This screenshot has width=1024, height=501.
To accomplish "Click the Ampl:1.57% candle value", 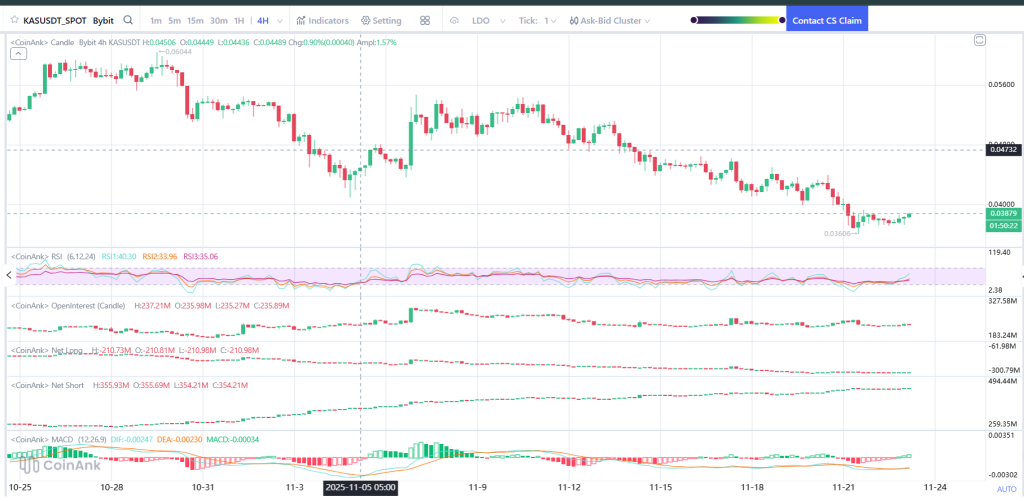I will click(x=378, y=42).
